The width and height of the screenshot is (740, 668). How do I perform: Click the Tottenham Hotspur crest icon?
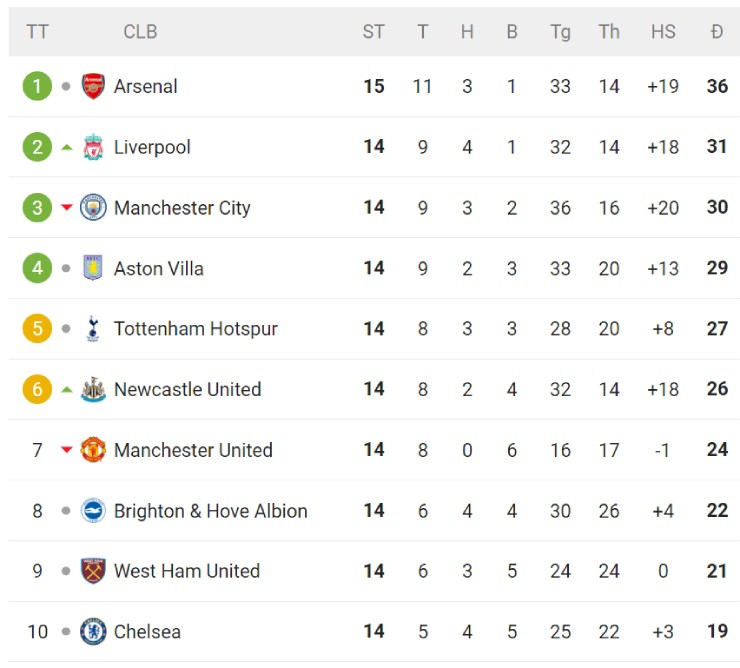93,329
